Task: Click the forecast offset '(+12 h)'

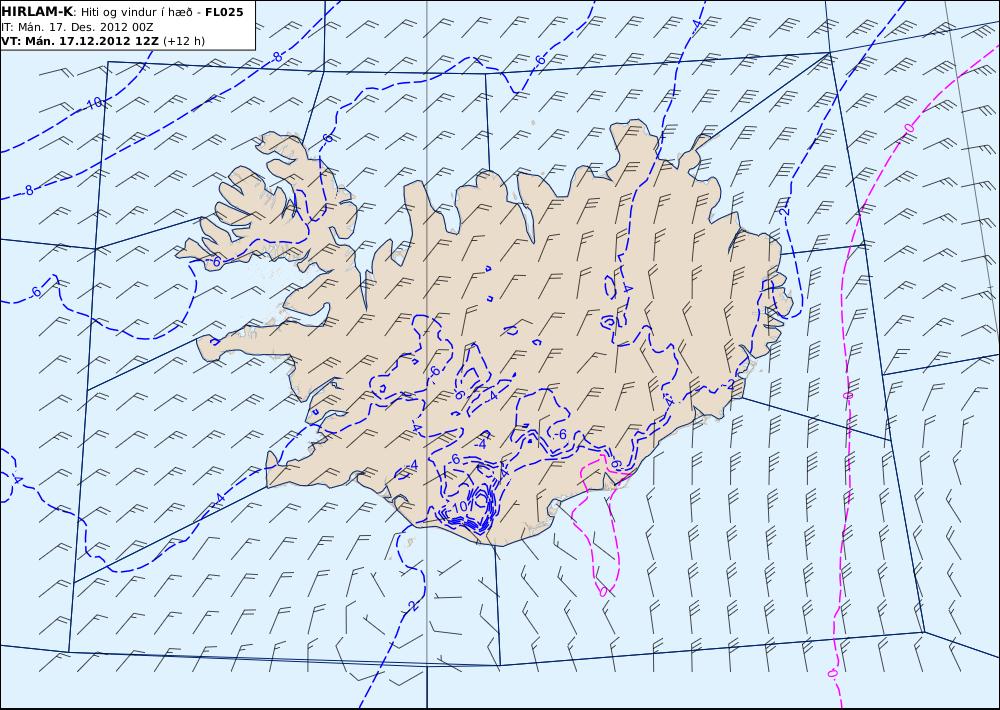Action: point(184,41)
